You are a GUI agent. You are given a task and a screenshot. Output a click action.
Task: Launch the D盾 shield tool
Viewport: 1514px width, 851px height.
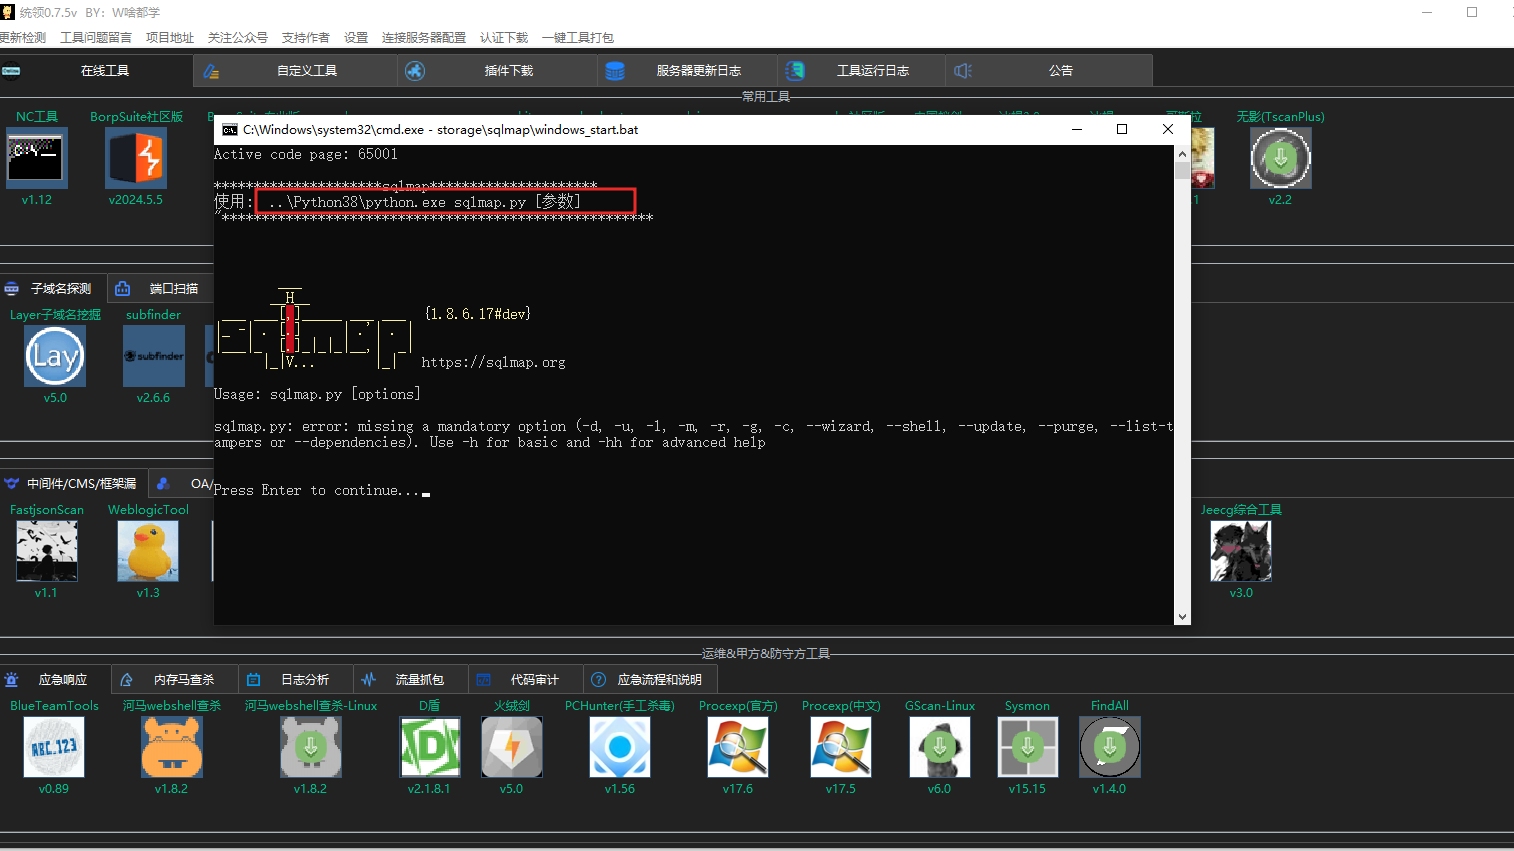tap(429, 747)
